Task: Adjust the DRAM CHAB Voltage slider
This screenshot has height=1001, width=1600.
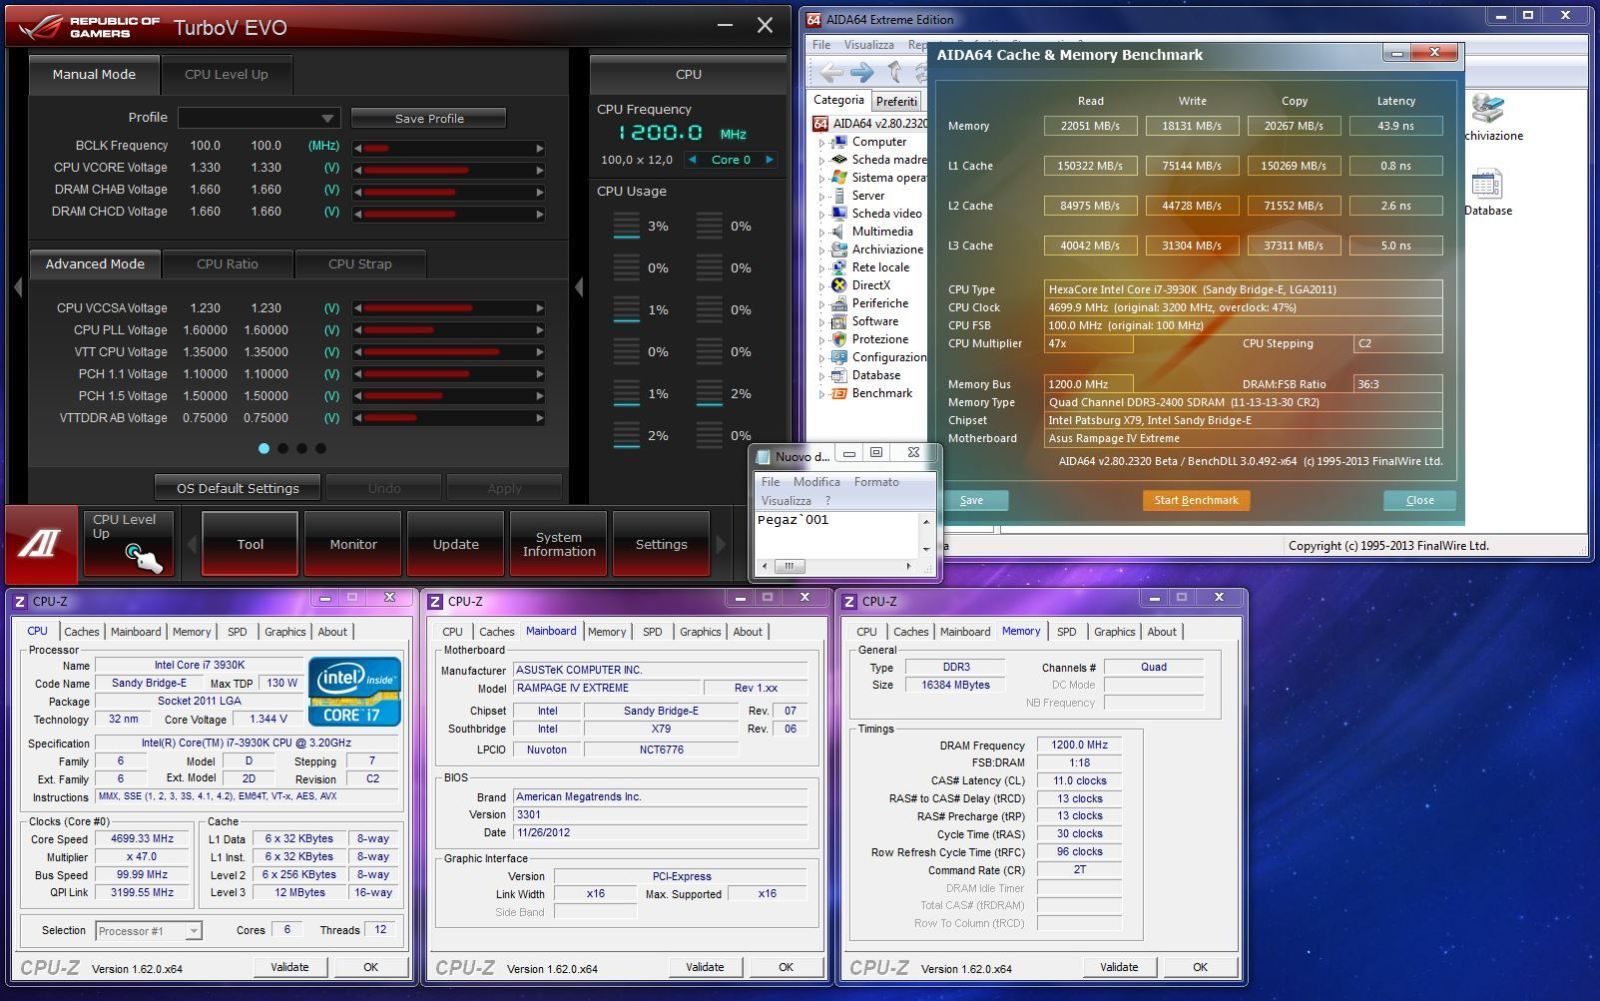Action: 449,192
